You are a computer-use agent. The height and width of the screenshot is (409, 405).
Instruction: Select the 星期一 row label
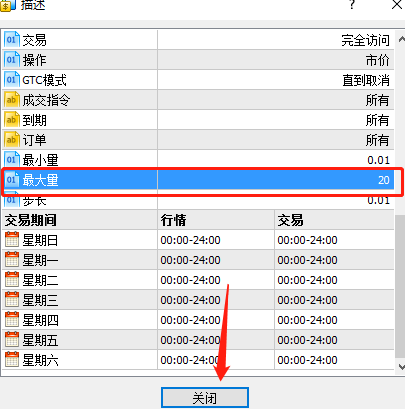[x=40, y=260]
